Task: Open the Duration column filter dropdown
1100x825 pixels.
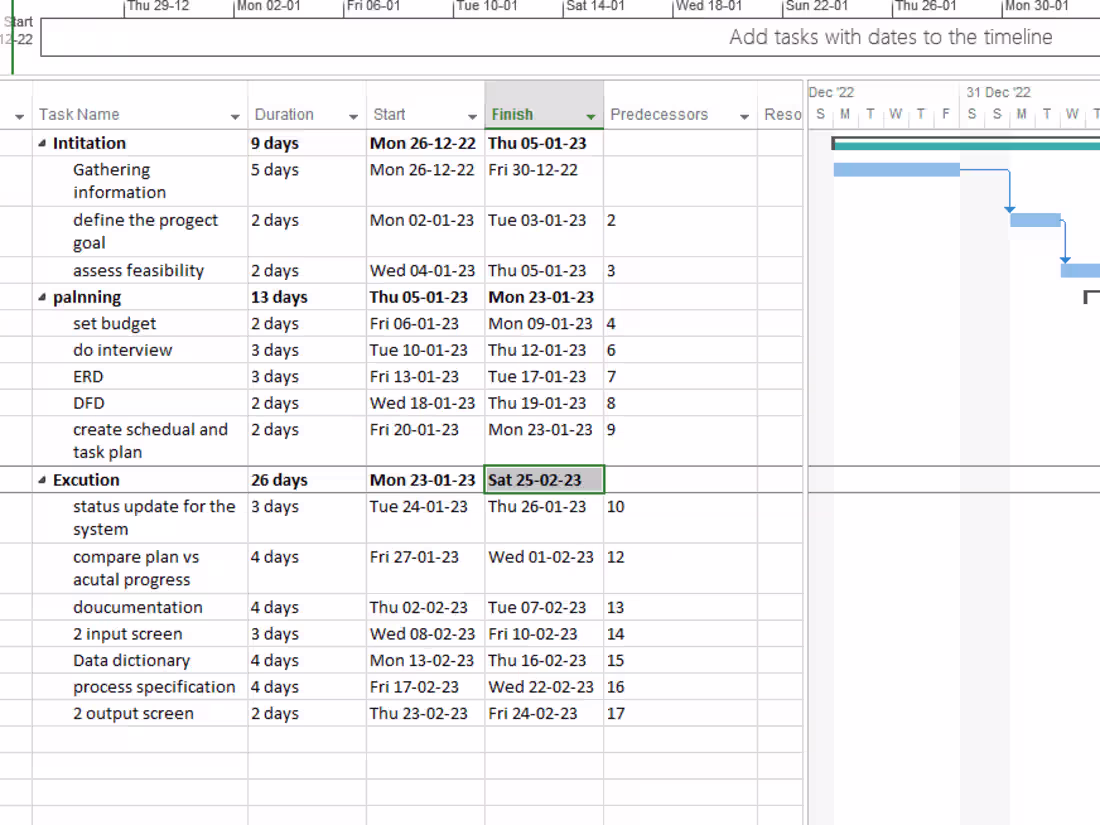Action: click(x=354, y=116)
